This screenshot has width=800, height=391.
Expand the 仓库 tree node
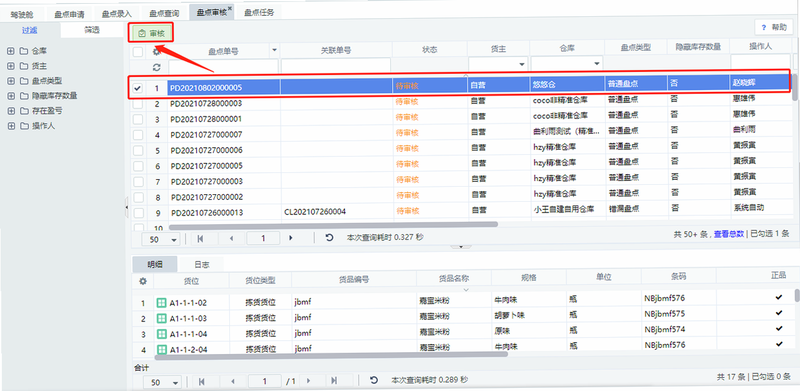click(11, 51)
